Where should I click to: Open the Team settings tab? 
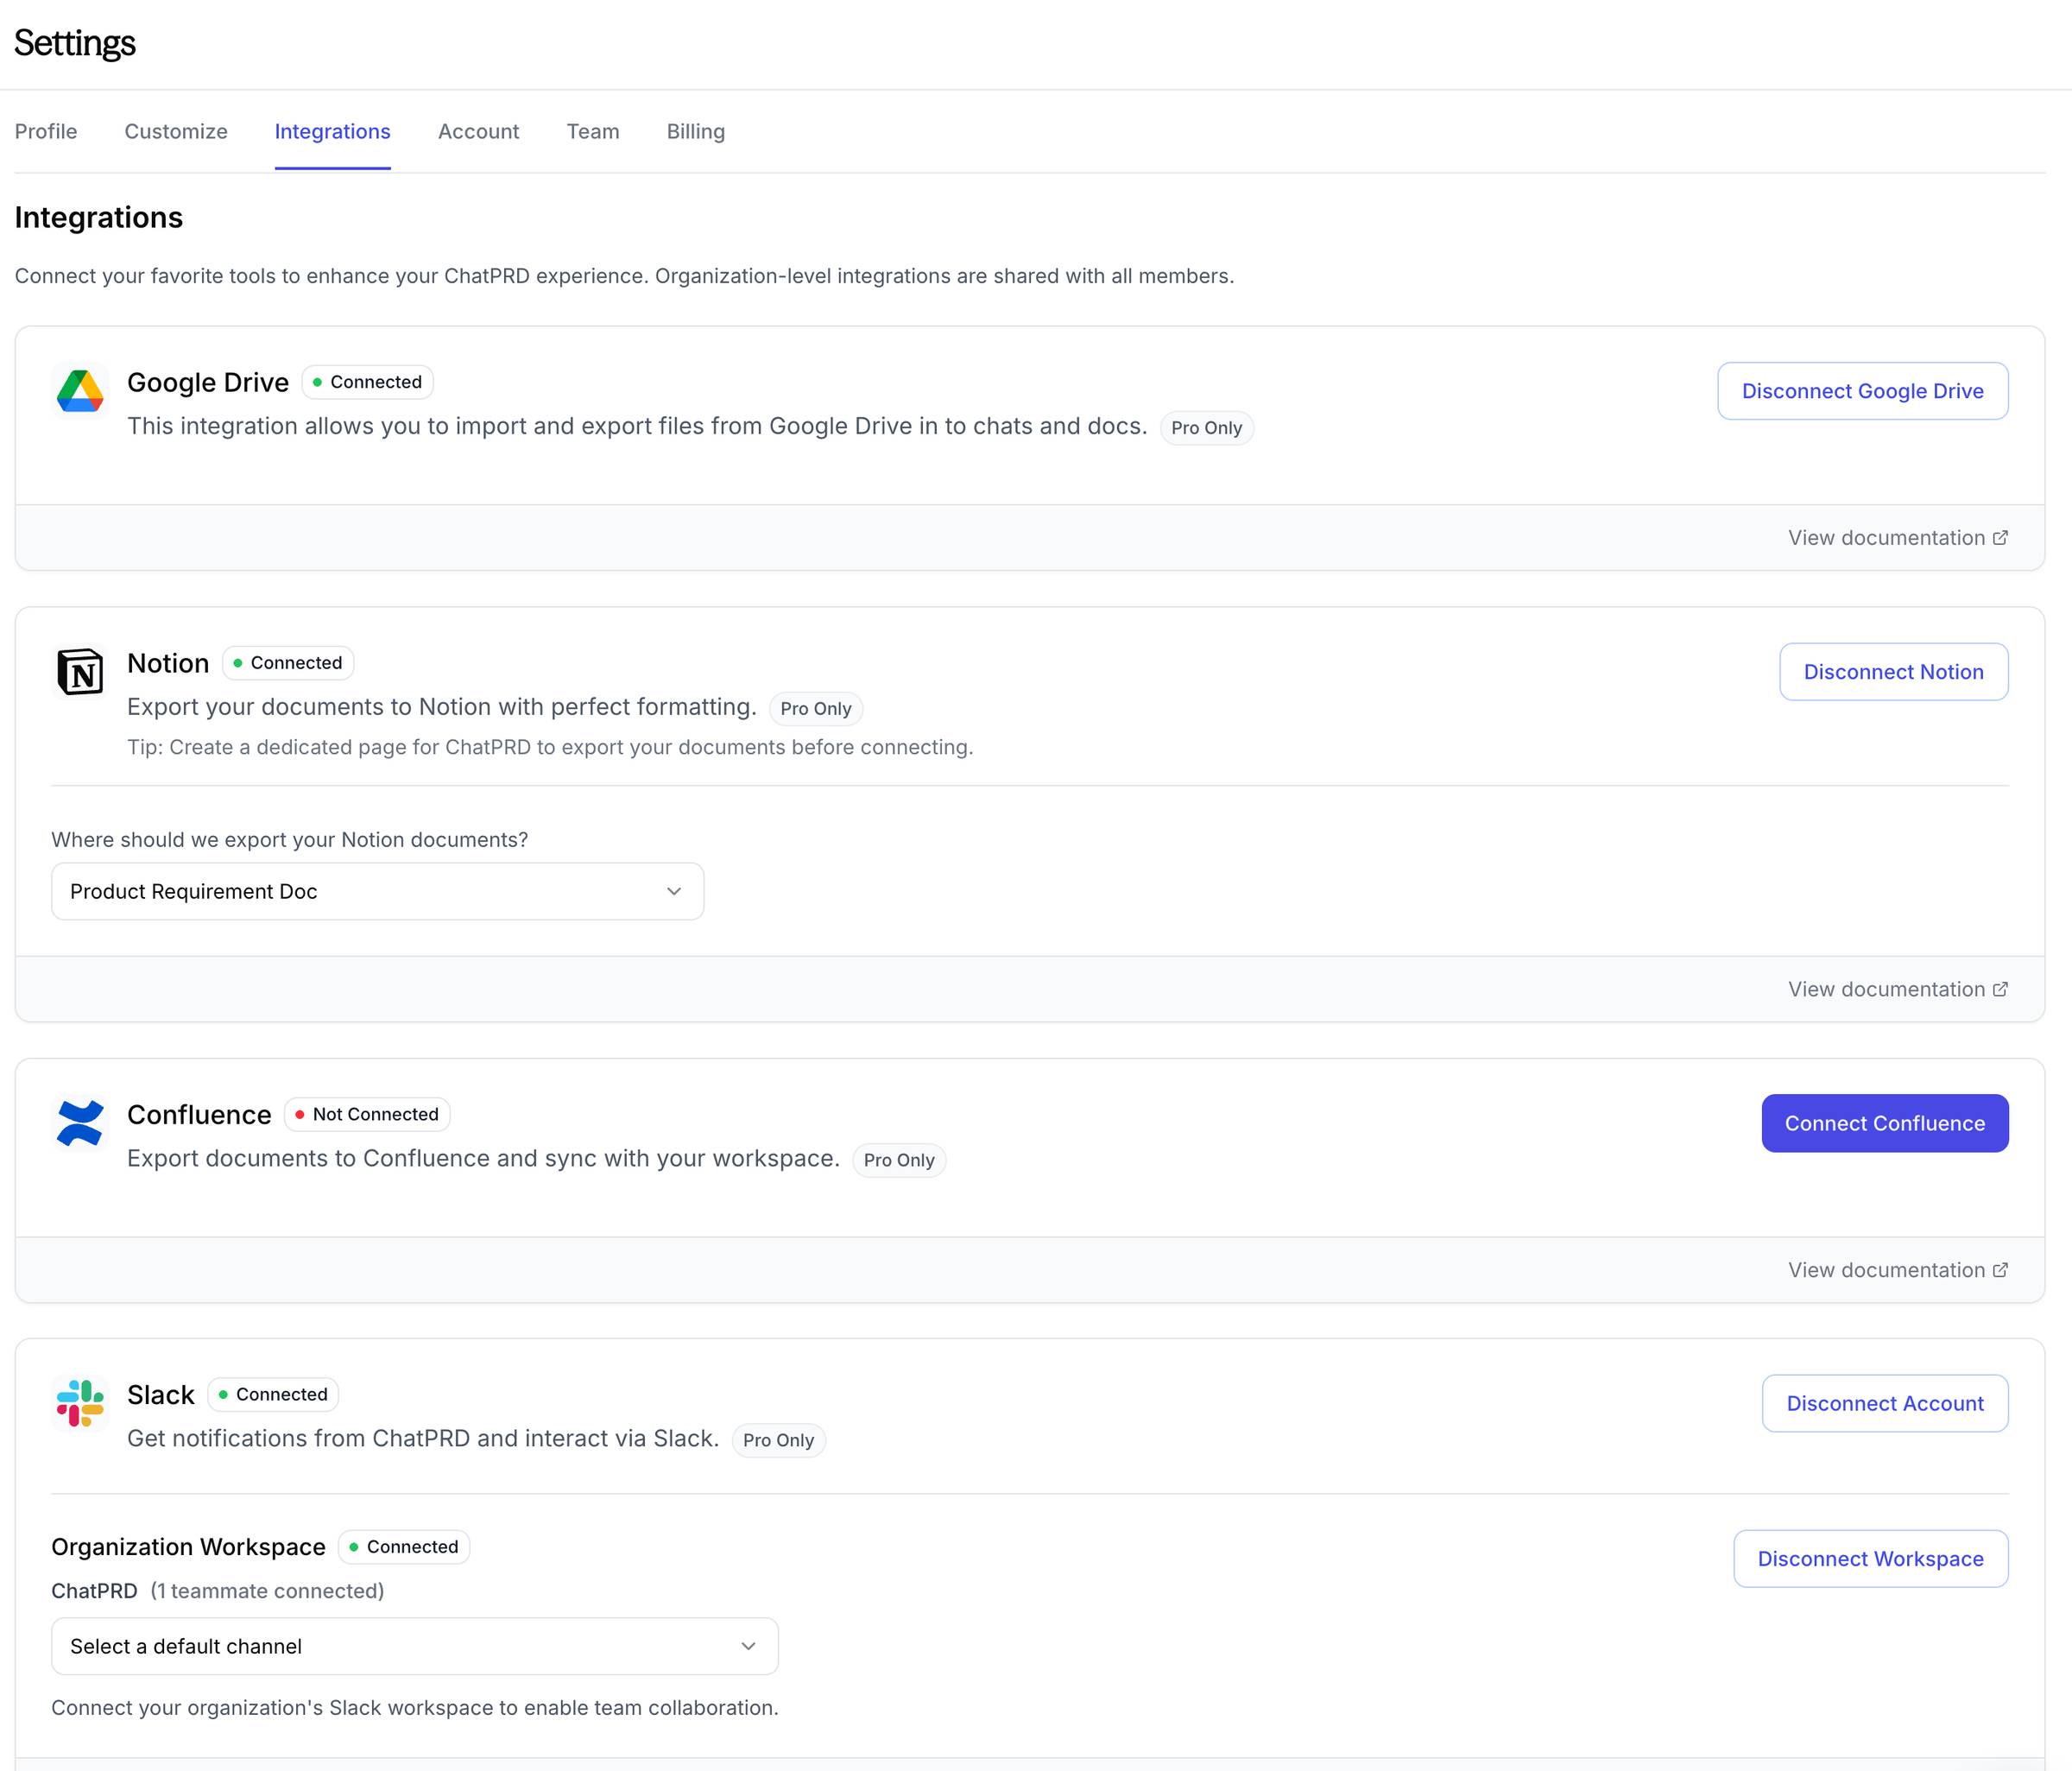[593, 131]
